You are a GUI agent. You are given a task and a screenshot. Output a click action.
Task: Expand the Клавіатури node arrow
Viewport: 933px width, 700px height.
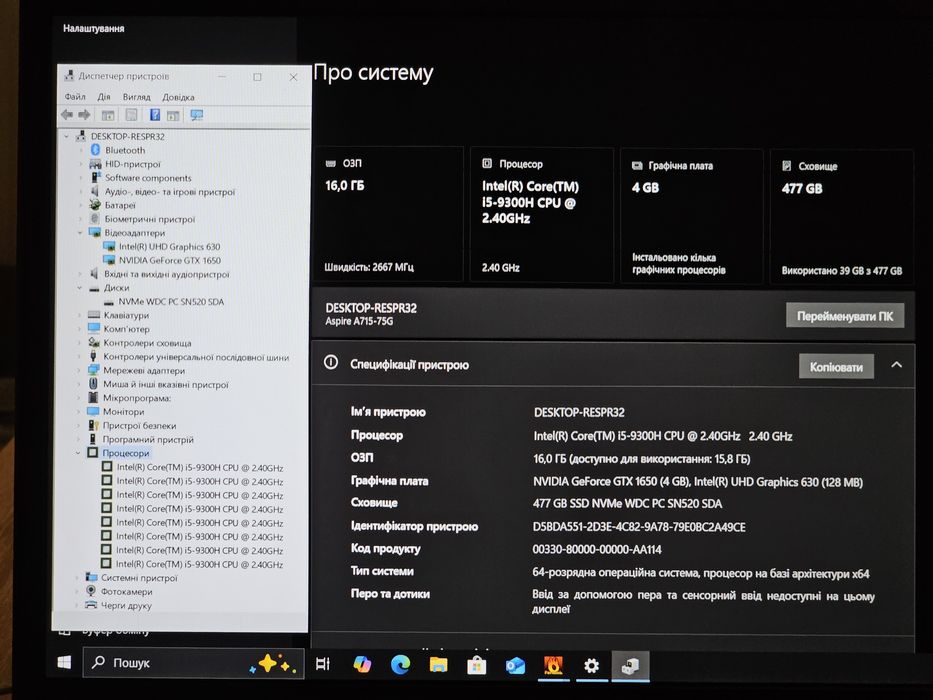pyautogui.click(x=80, y=315)
